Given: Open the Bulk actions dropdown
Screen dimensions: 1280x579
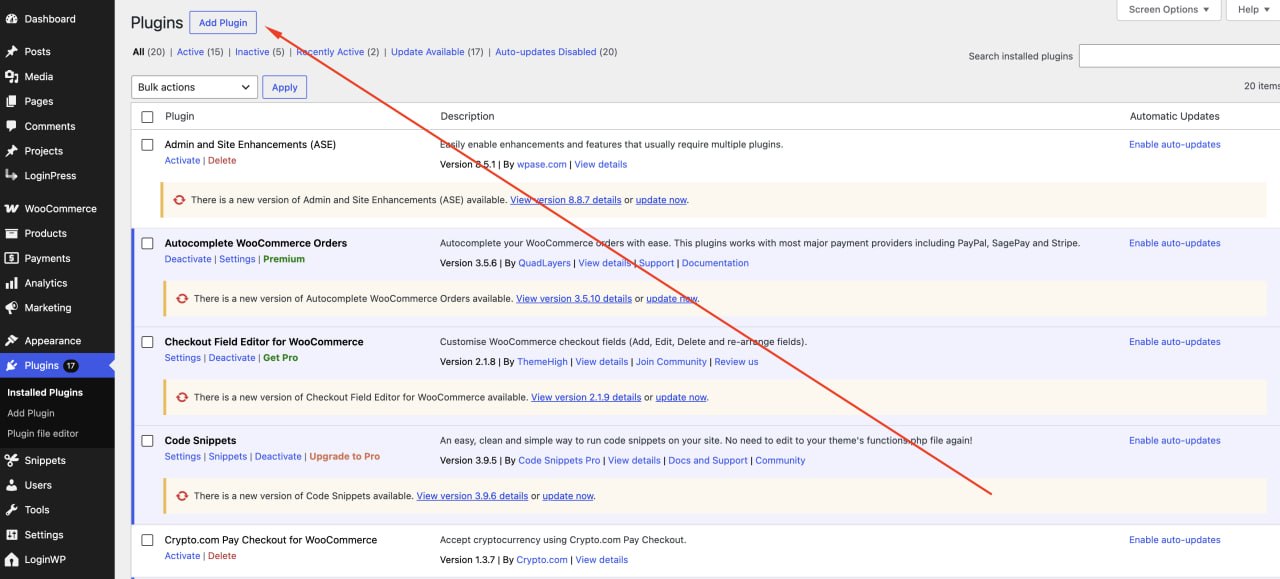Looking at the screenshot, I should (194, 87).
